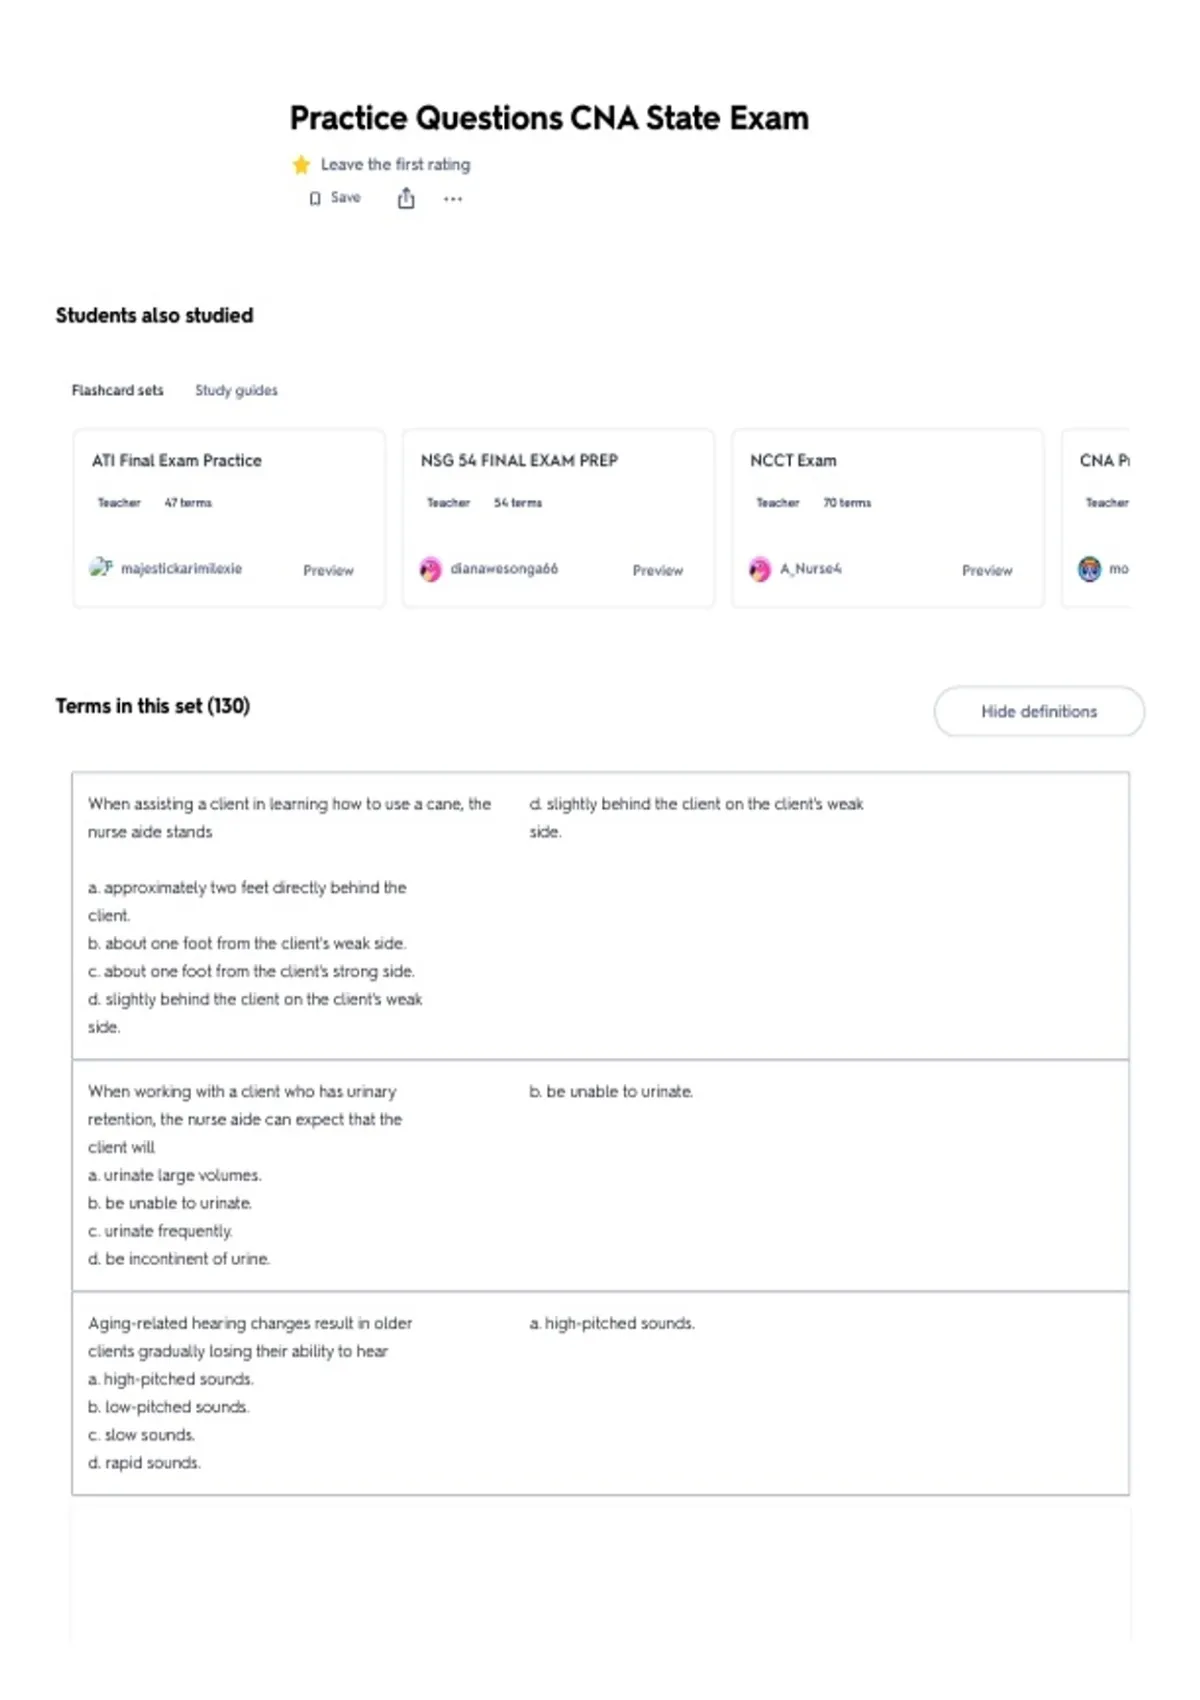
Task: Open the NCCT Exam card title
Action: 793,460
